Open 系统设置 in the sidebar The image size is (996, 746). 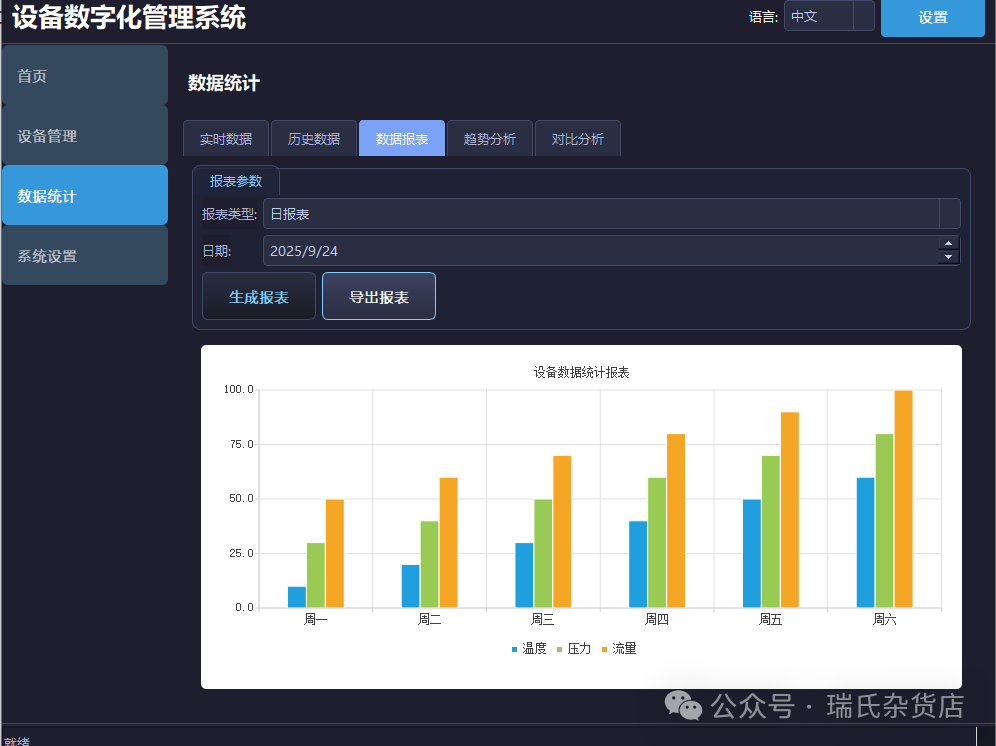85,255
